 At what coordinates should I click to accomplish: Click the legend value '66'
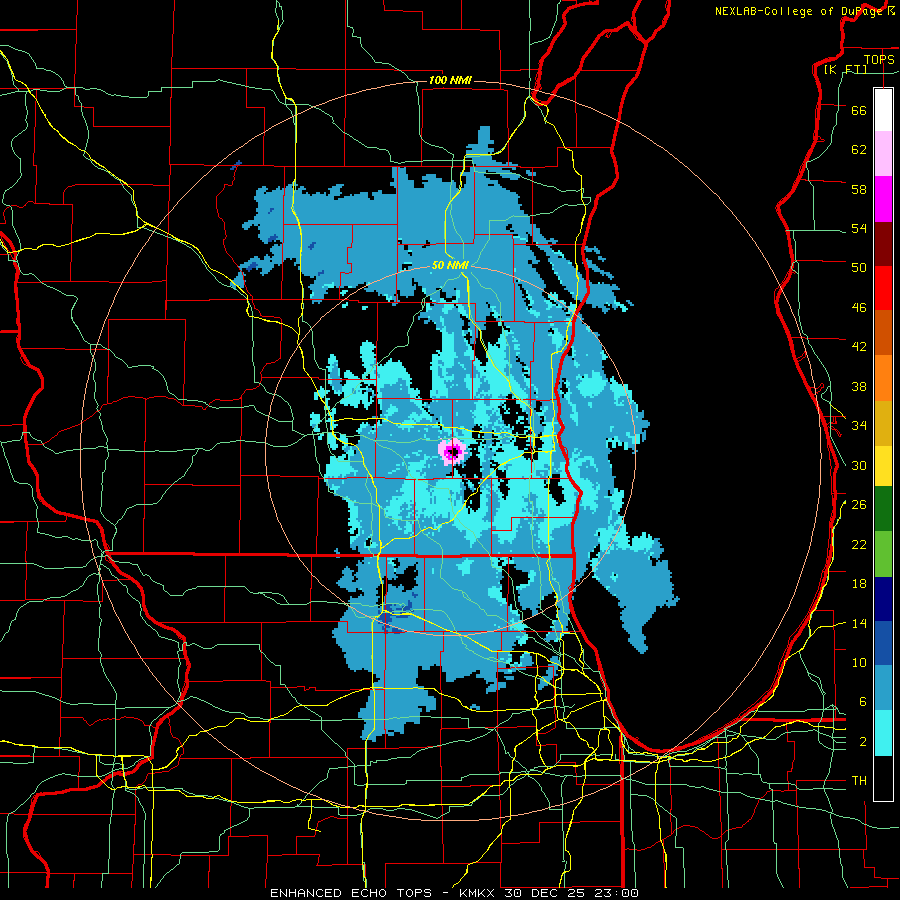point(859,111)
